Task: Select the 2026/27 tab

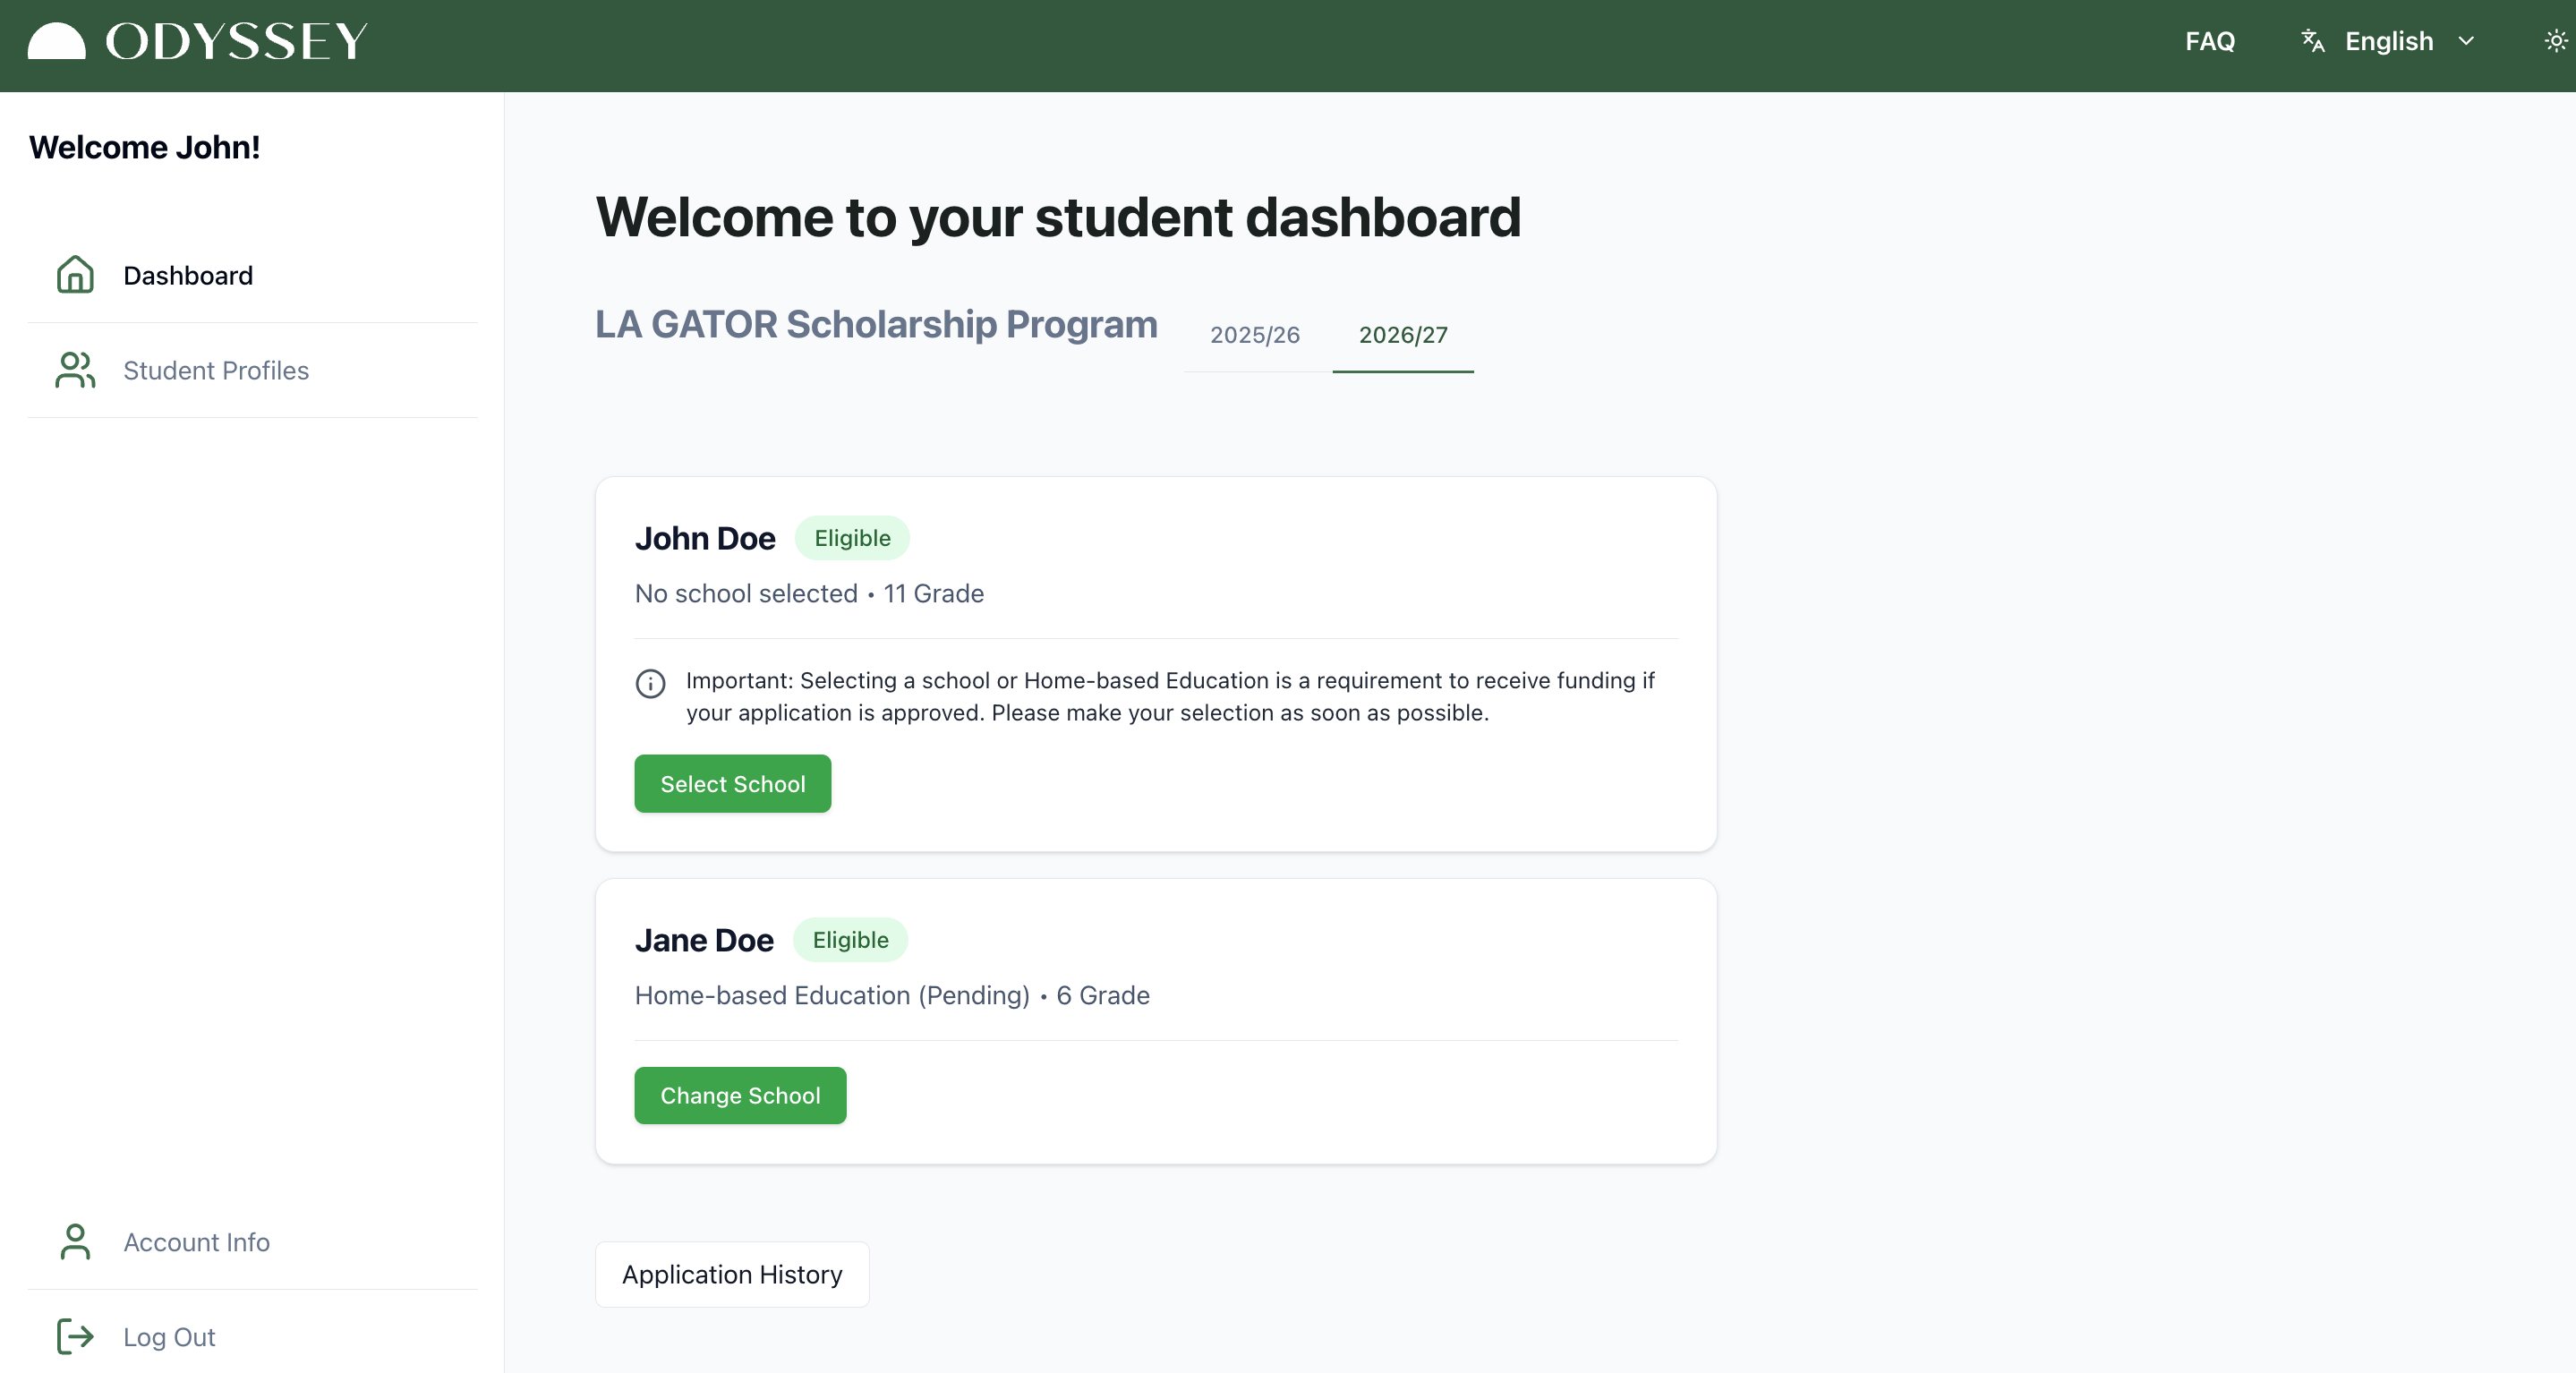Action: 1402,335
